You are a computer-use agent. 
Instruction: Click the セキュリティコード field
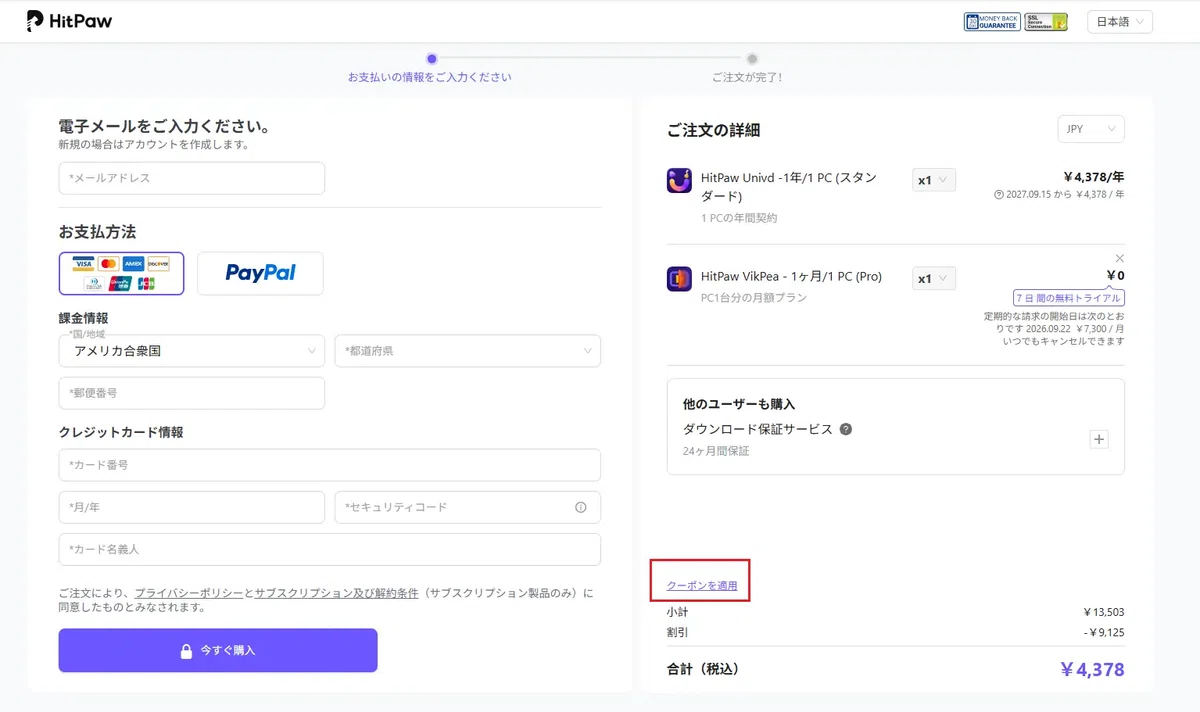468,507
